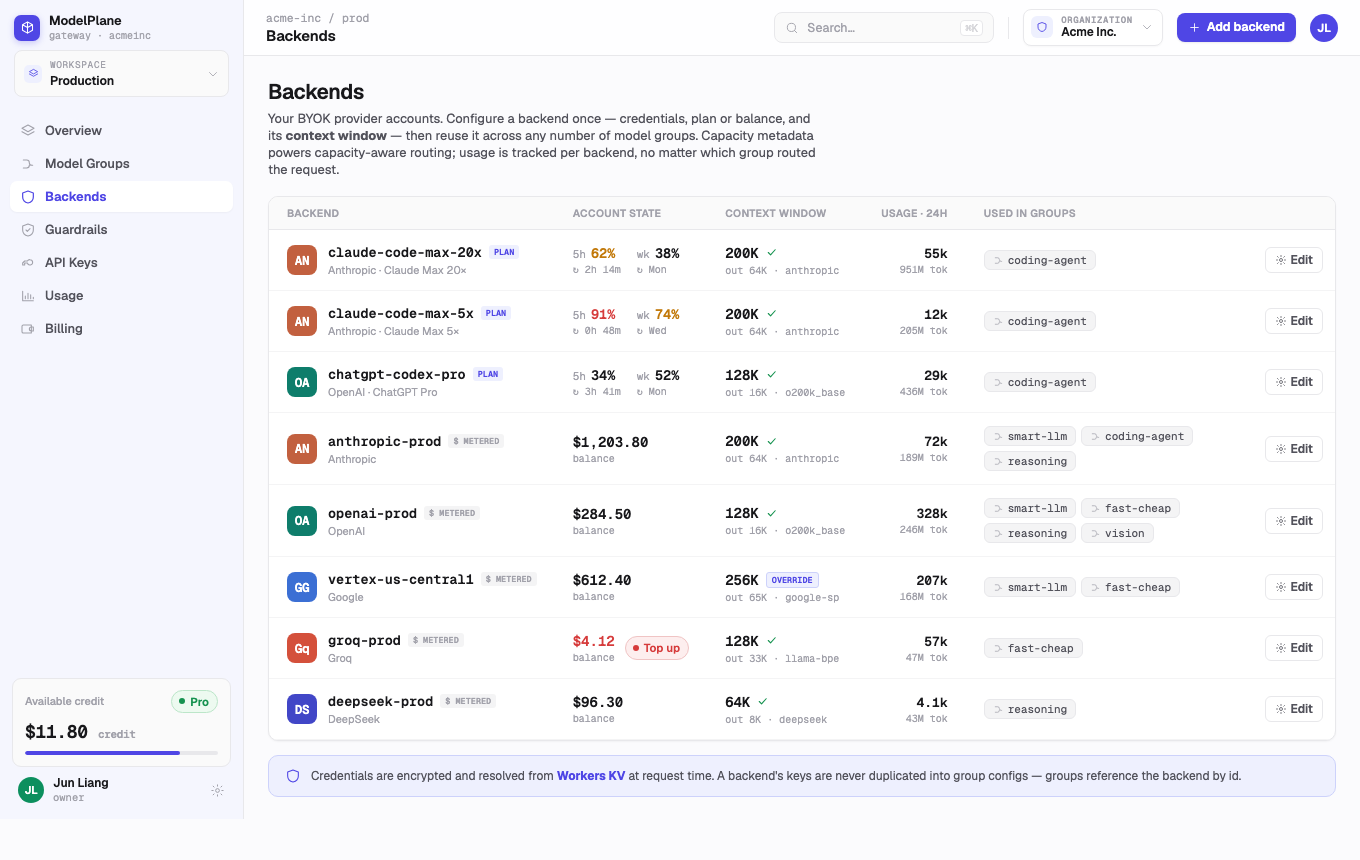This screenshot has height=860, width=1360.
Task: Click the reasoning tag in anthropic-prod row
Action: [x=1030, y=461]
